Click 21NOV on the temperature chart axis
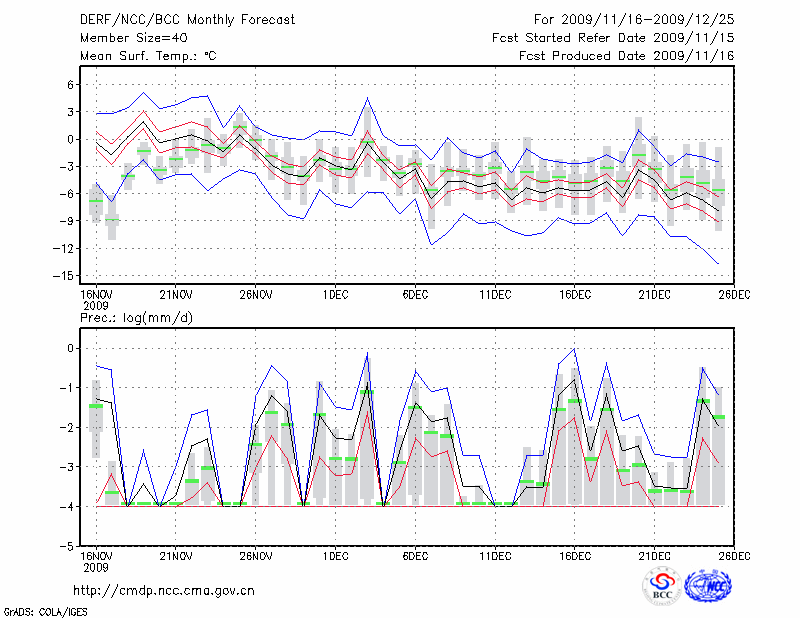Image resolution: width=800 pixels, height=618 pixels. coord(175,293)
